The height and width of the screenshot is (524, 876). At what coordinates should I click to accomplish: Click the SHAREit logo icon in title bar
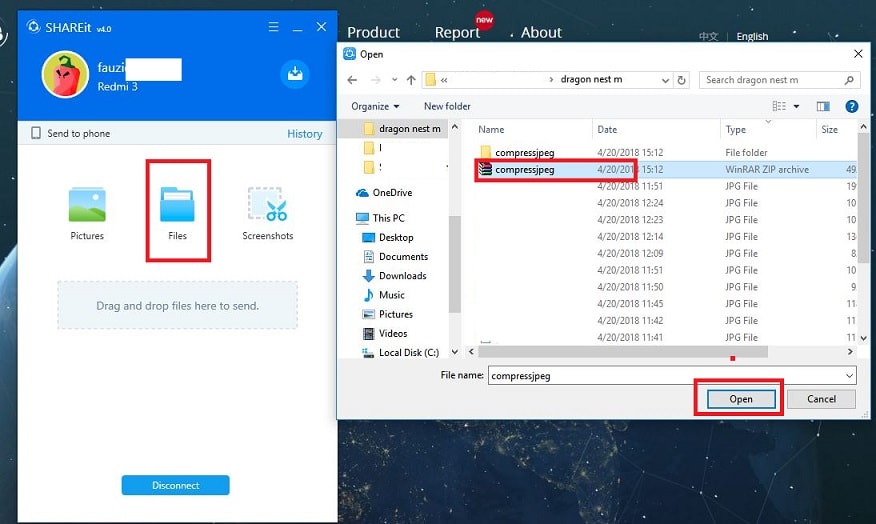[34, 27]
